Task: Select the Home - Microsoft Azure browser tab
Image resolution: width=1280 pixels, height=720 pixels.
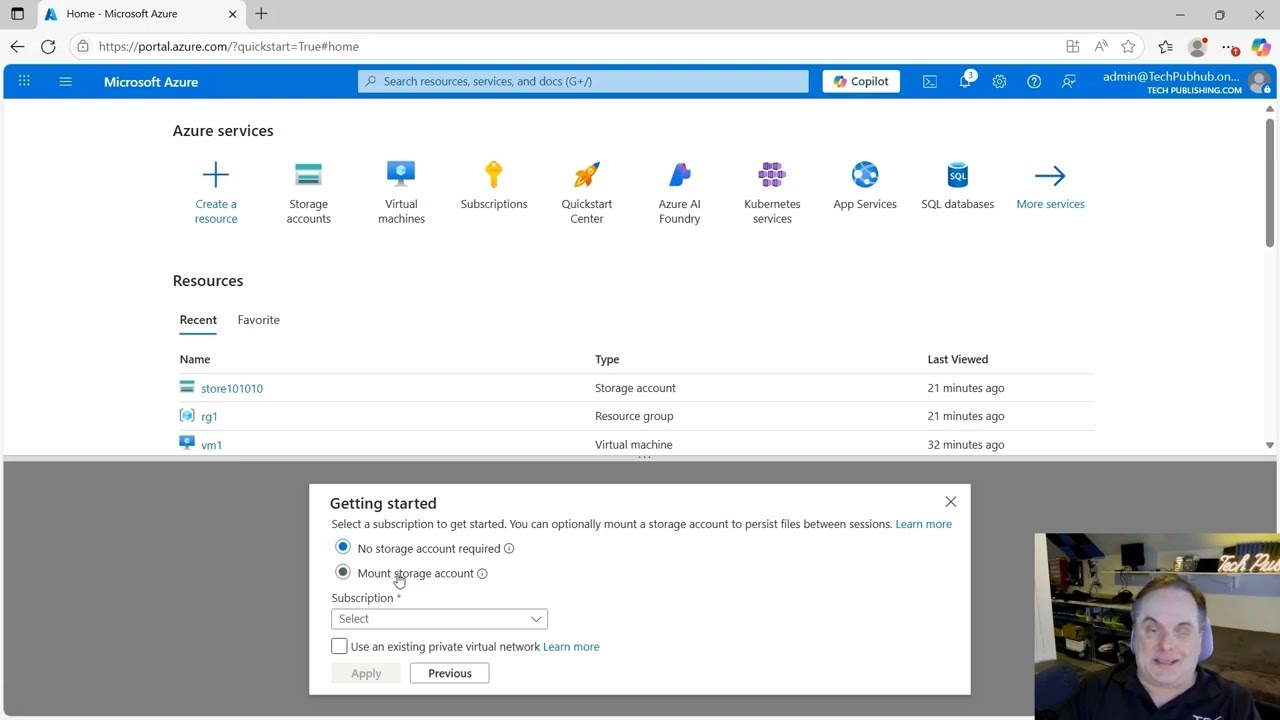Action: 141,14
